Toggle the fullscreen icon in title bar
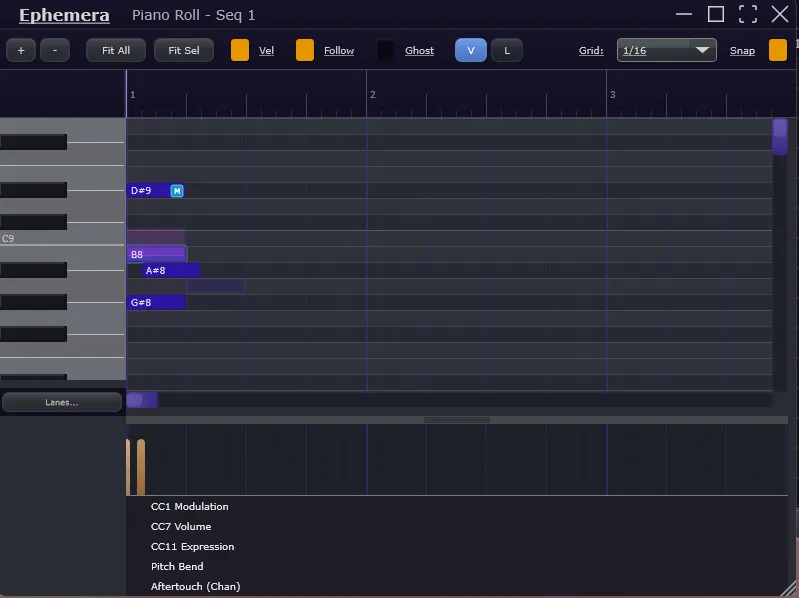Viewport: 799px width, 598px height. (x=748, y=14)
